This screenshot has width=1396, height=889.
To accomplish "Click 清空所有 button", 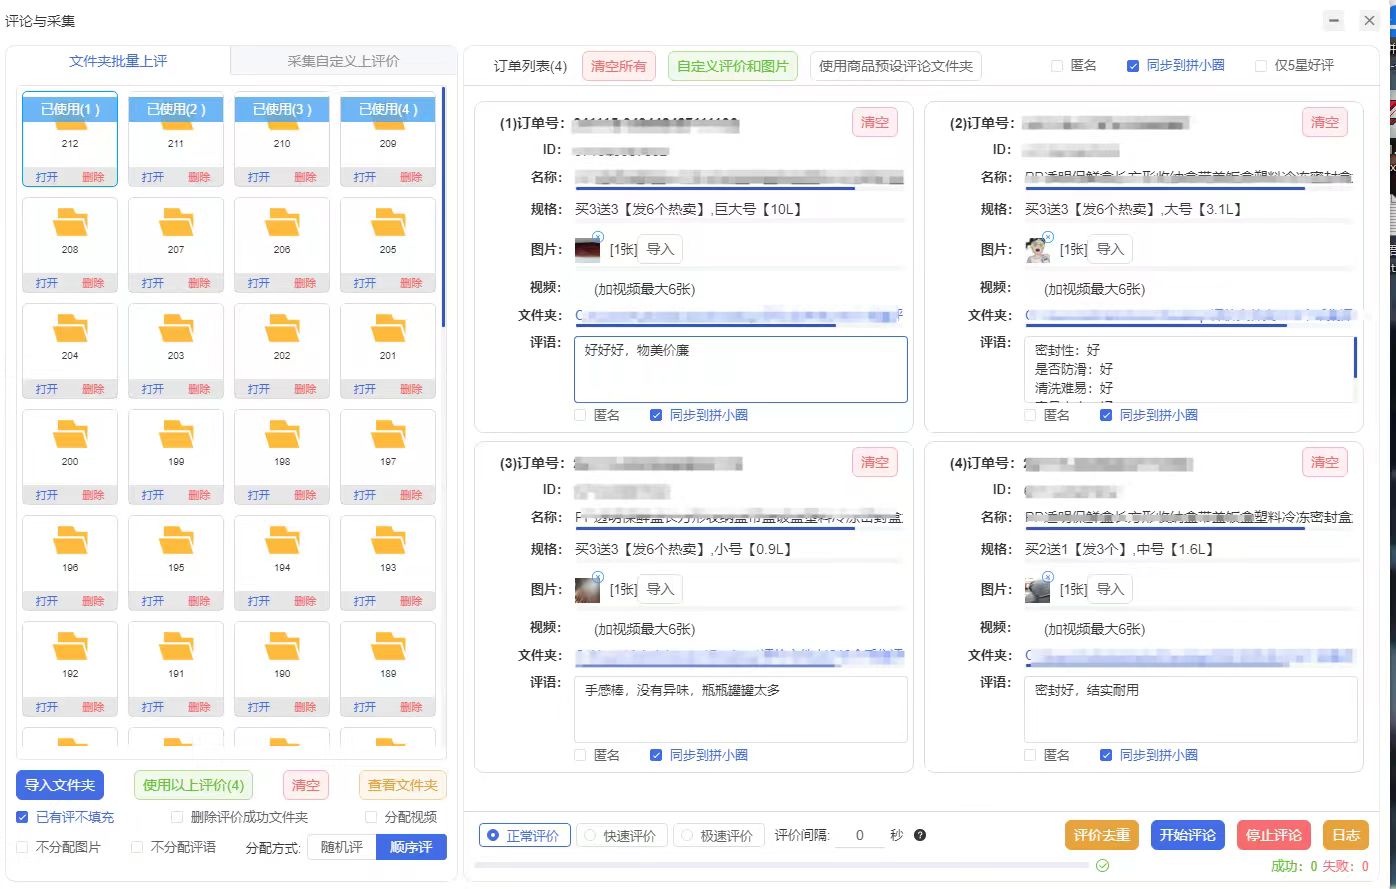I will point(618,66).
